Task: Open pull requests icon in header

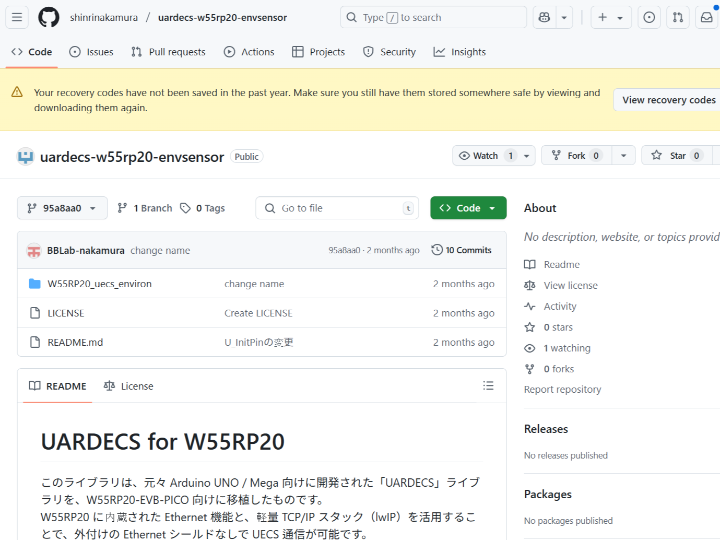Action: [678, 17]
